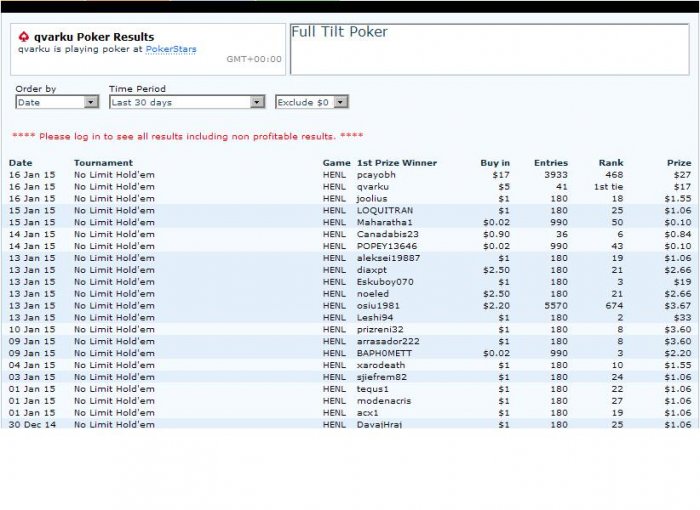700x510 pixels.
Task: Select winner name tequs1
Action: click(x=373, y=389)
